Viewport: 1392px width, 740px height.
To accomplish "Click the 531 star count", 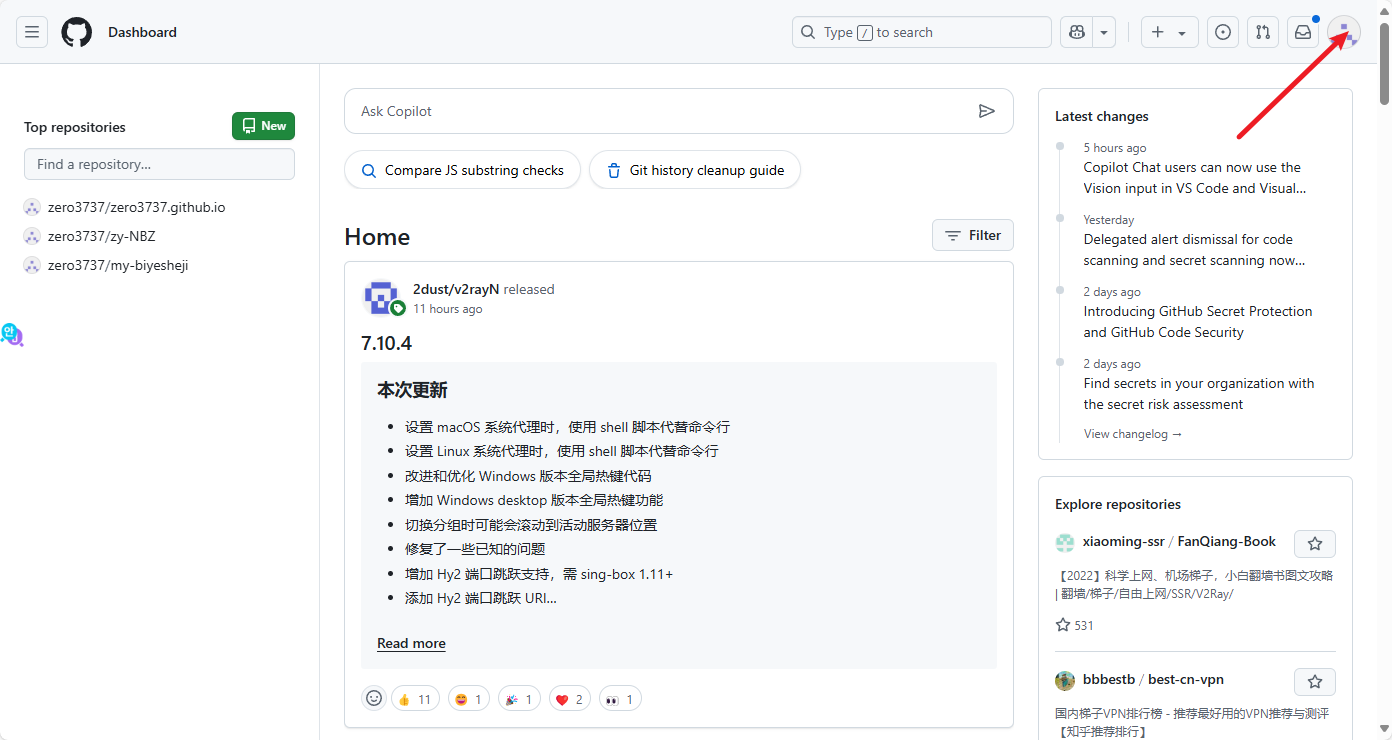I will click(1075, 625).
